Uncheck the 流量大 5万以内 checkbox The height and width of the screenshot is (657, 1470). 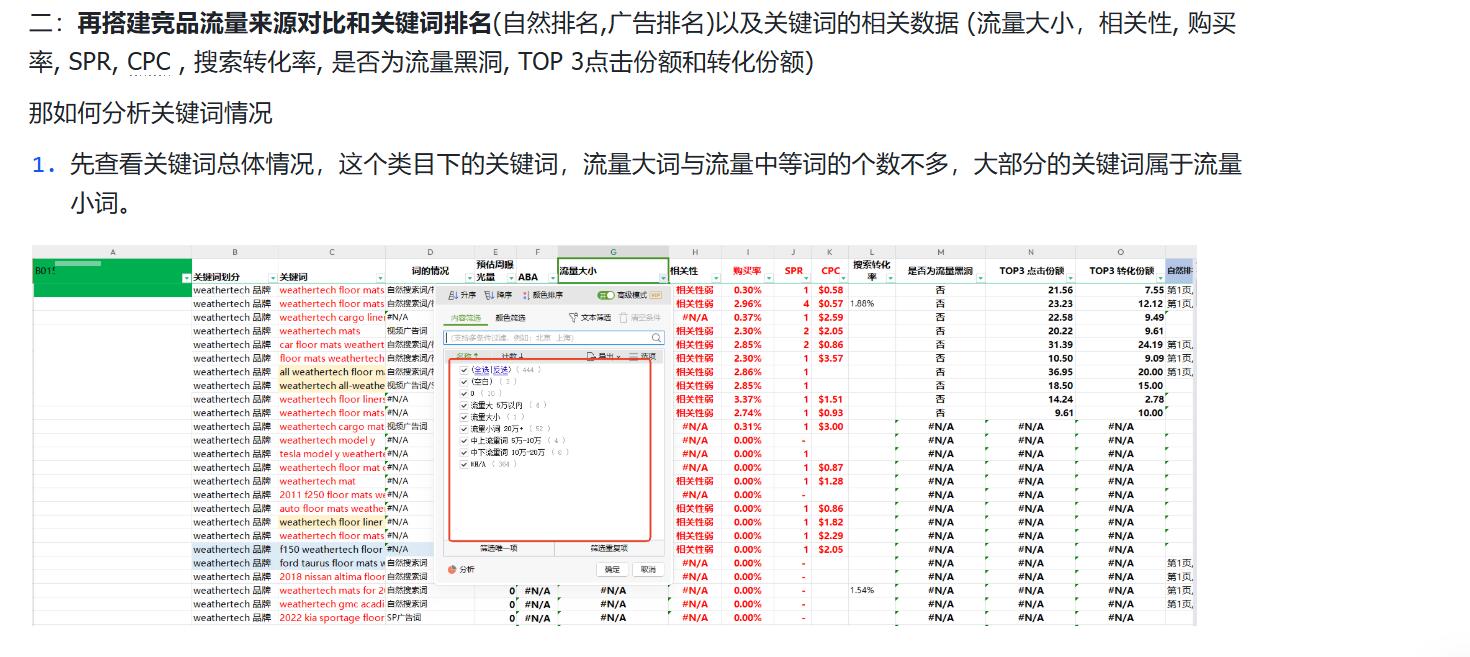464,405
